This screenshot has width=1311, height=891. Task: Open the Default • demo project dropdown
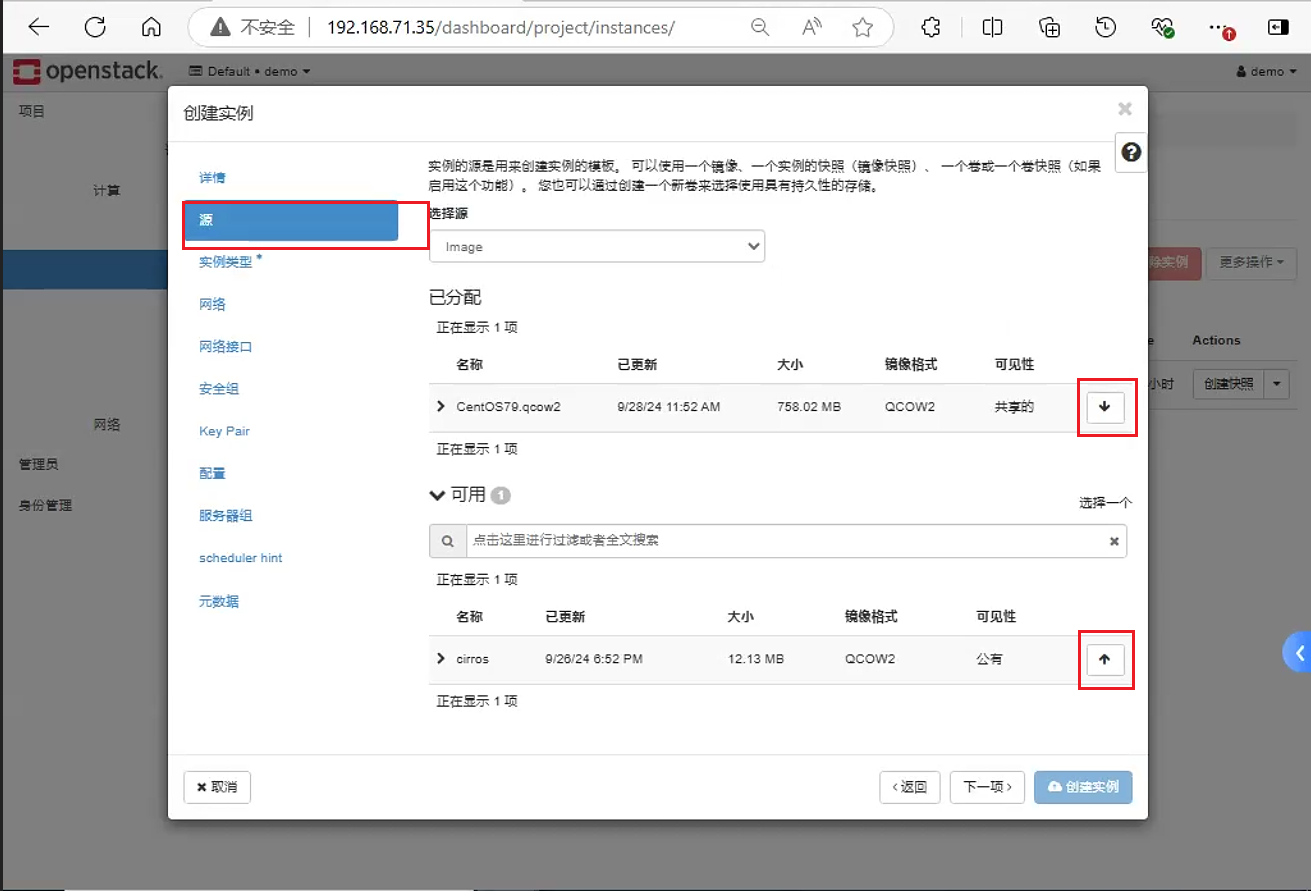tap(250, 71)
